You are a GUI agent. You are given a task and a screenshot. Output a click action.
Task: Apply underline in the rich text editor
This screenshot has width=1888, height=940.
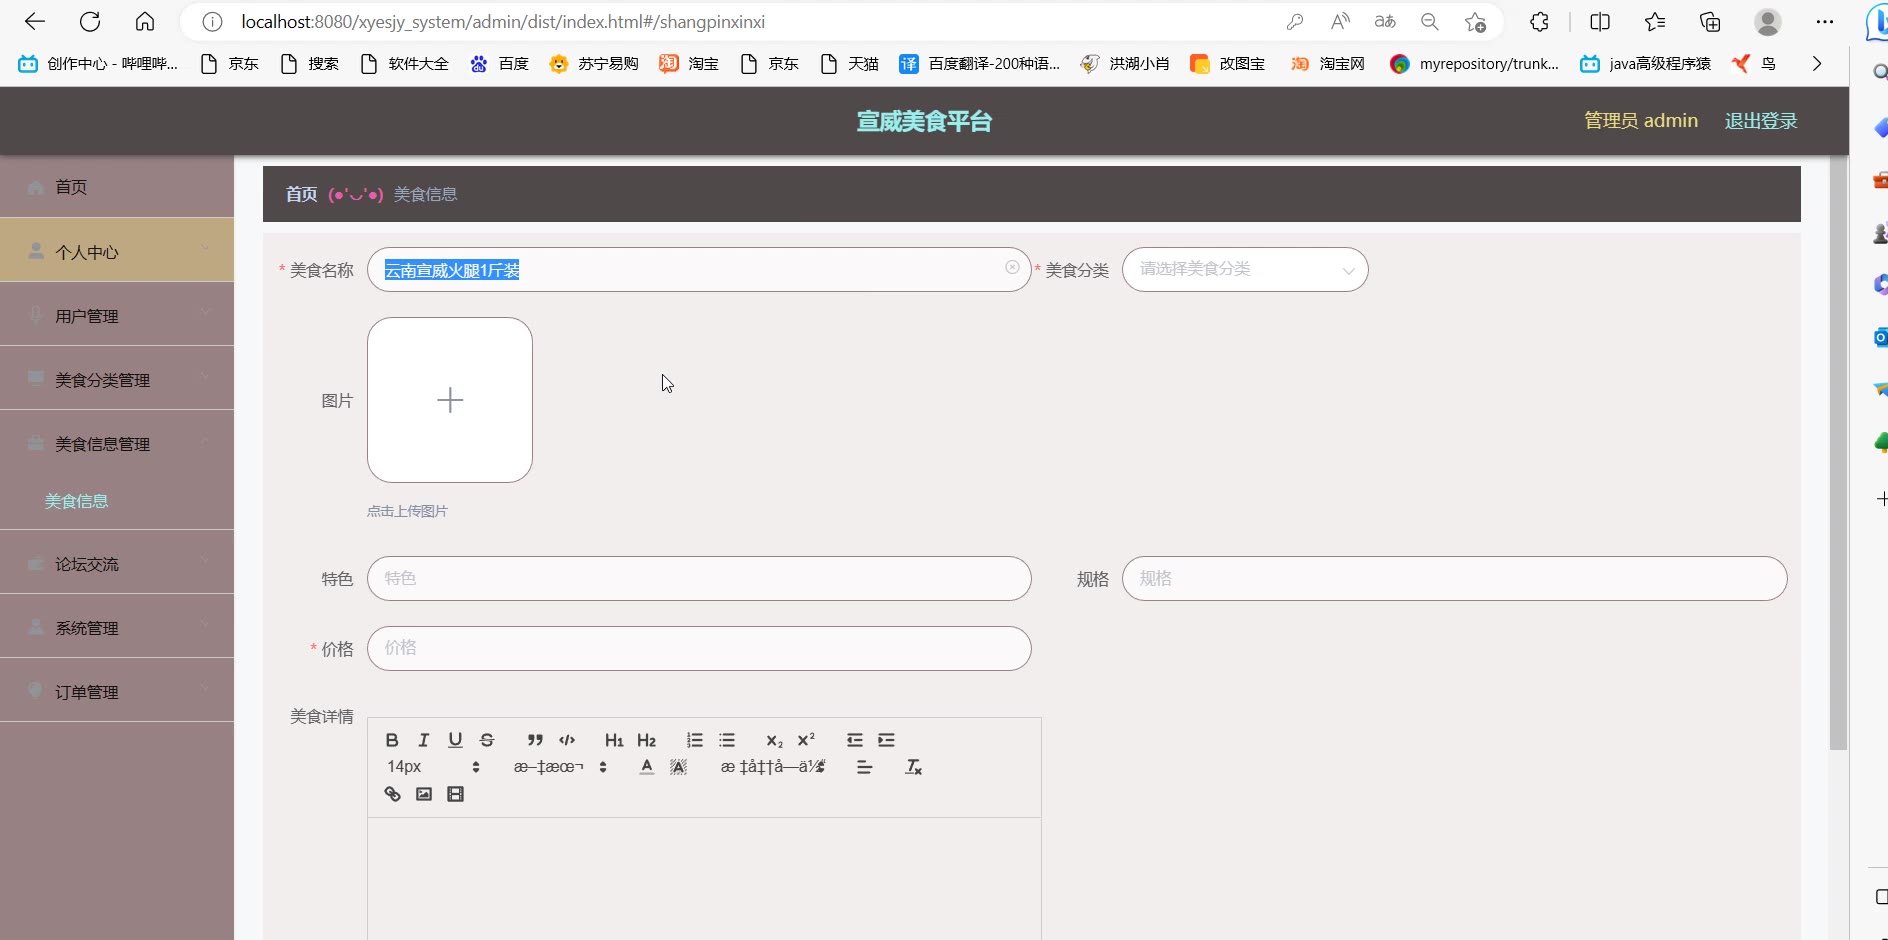(455, 740)
